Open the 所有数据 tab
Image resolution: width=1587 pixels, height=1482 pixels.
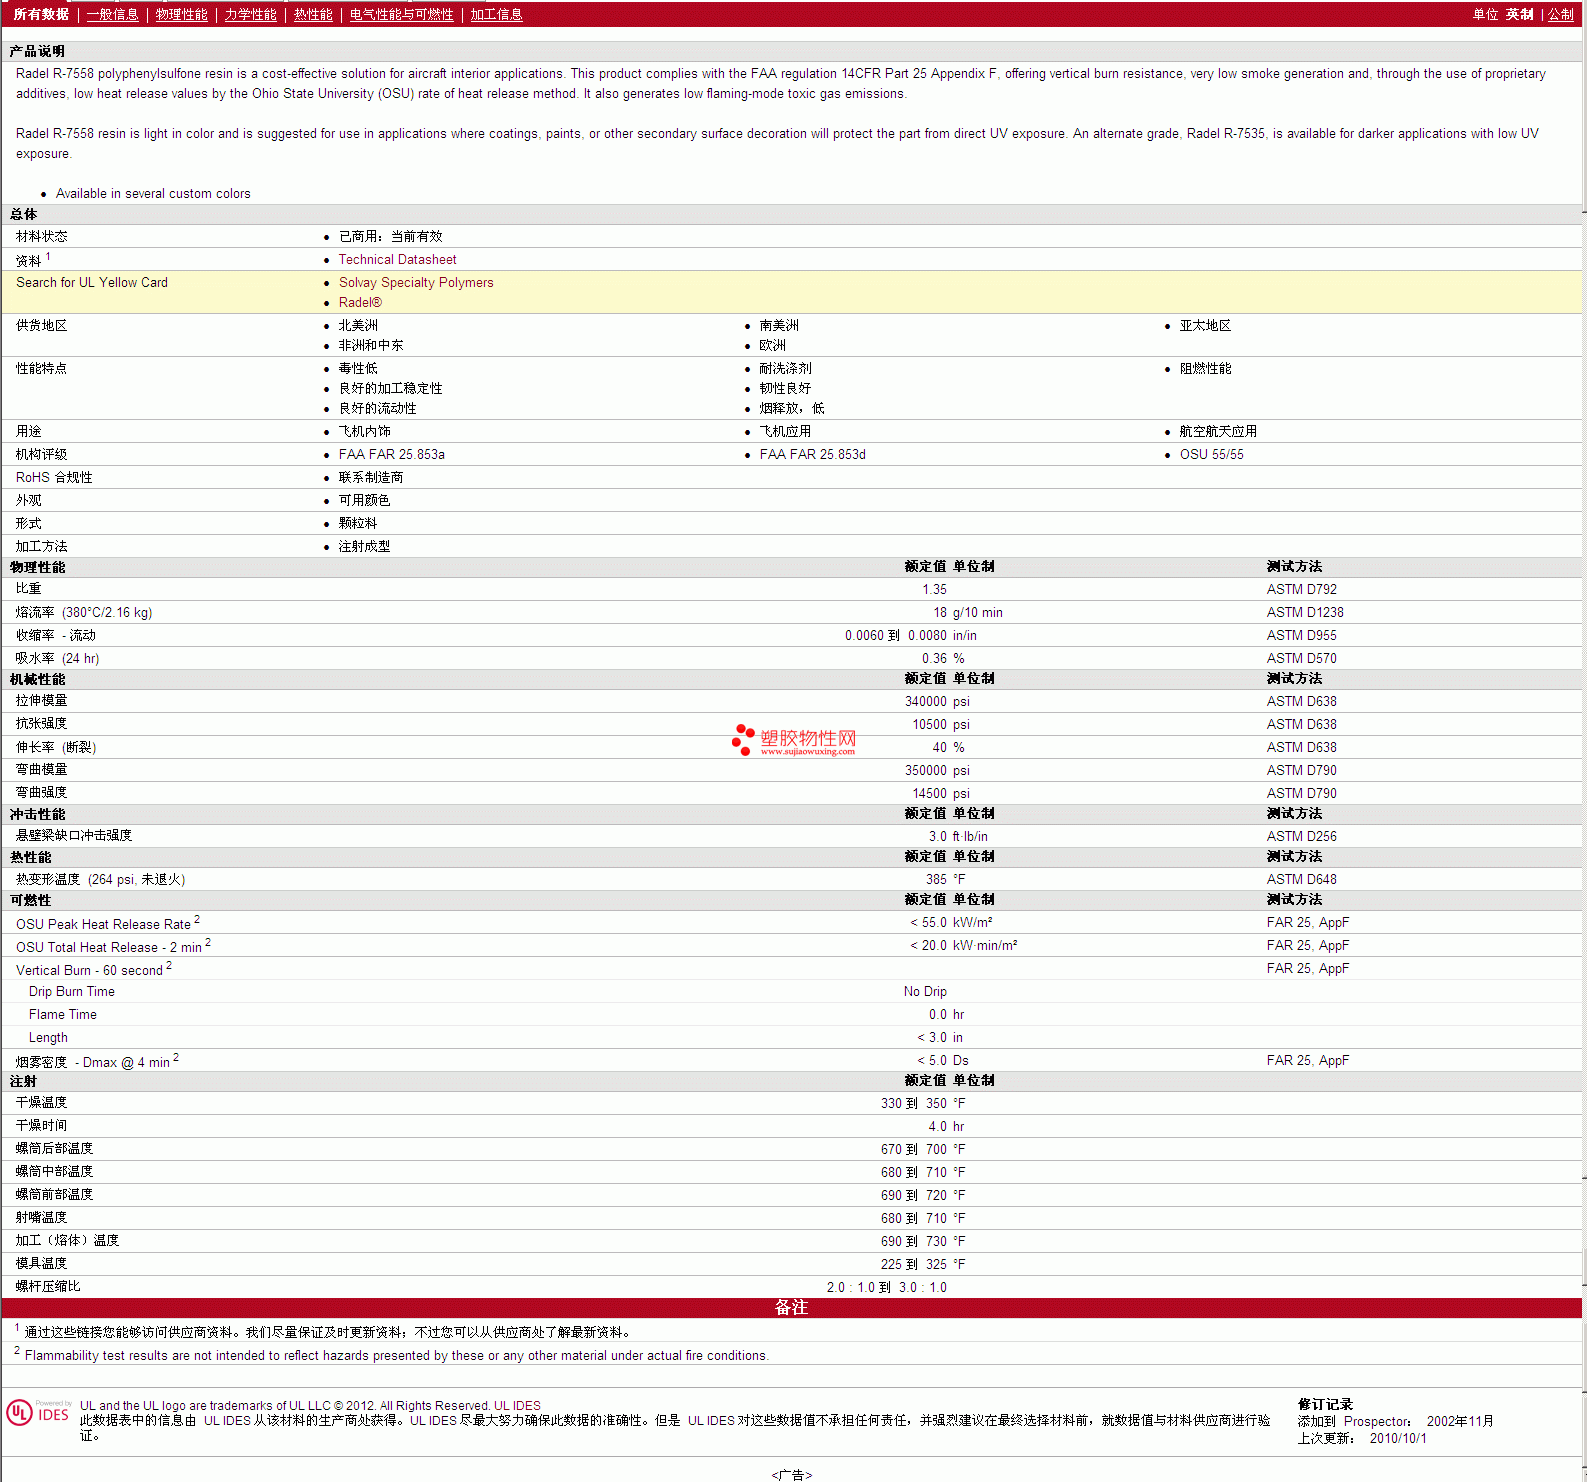pyautogui.click(x=41, y=14)
